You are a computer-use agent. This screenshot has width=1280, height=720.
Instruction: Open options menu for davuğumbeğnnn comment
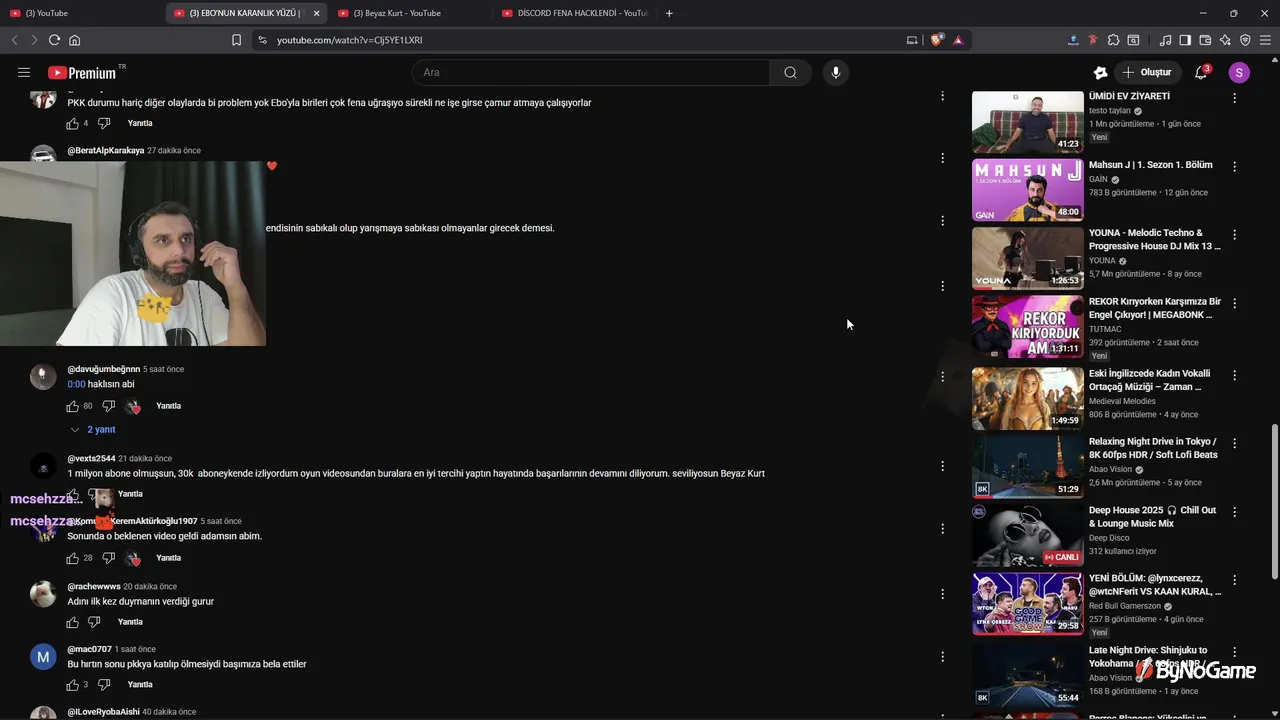pyautogui.click(x=942, y=377)
